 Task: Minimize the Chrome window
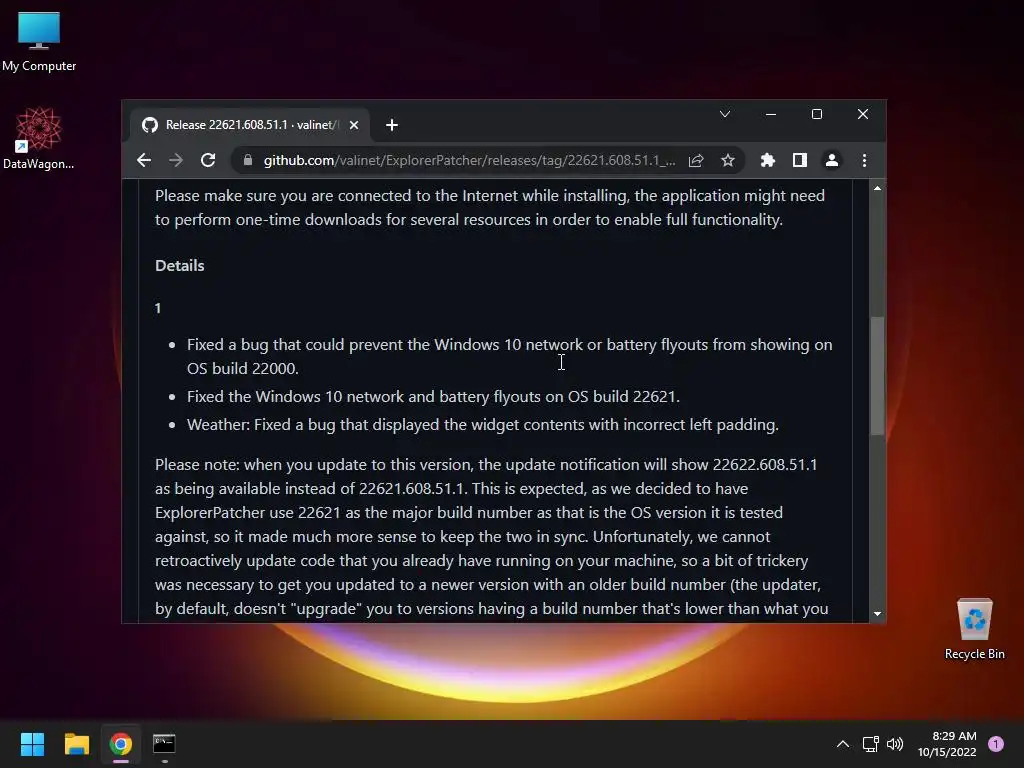tap(771, 114)
